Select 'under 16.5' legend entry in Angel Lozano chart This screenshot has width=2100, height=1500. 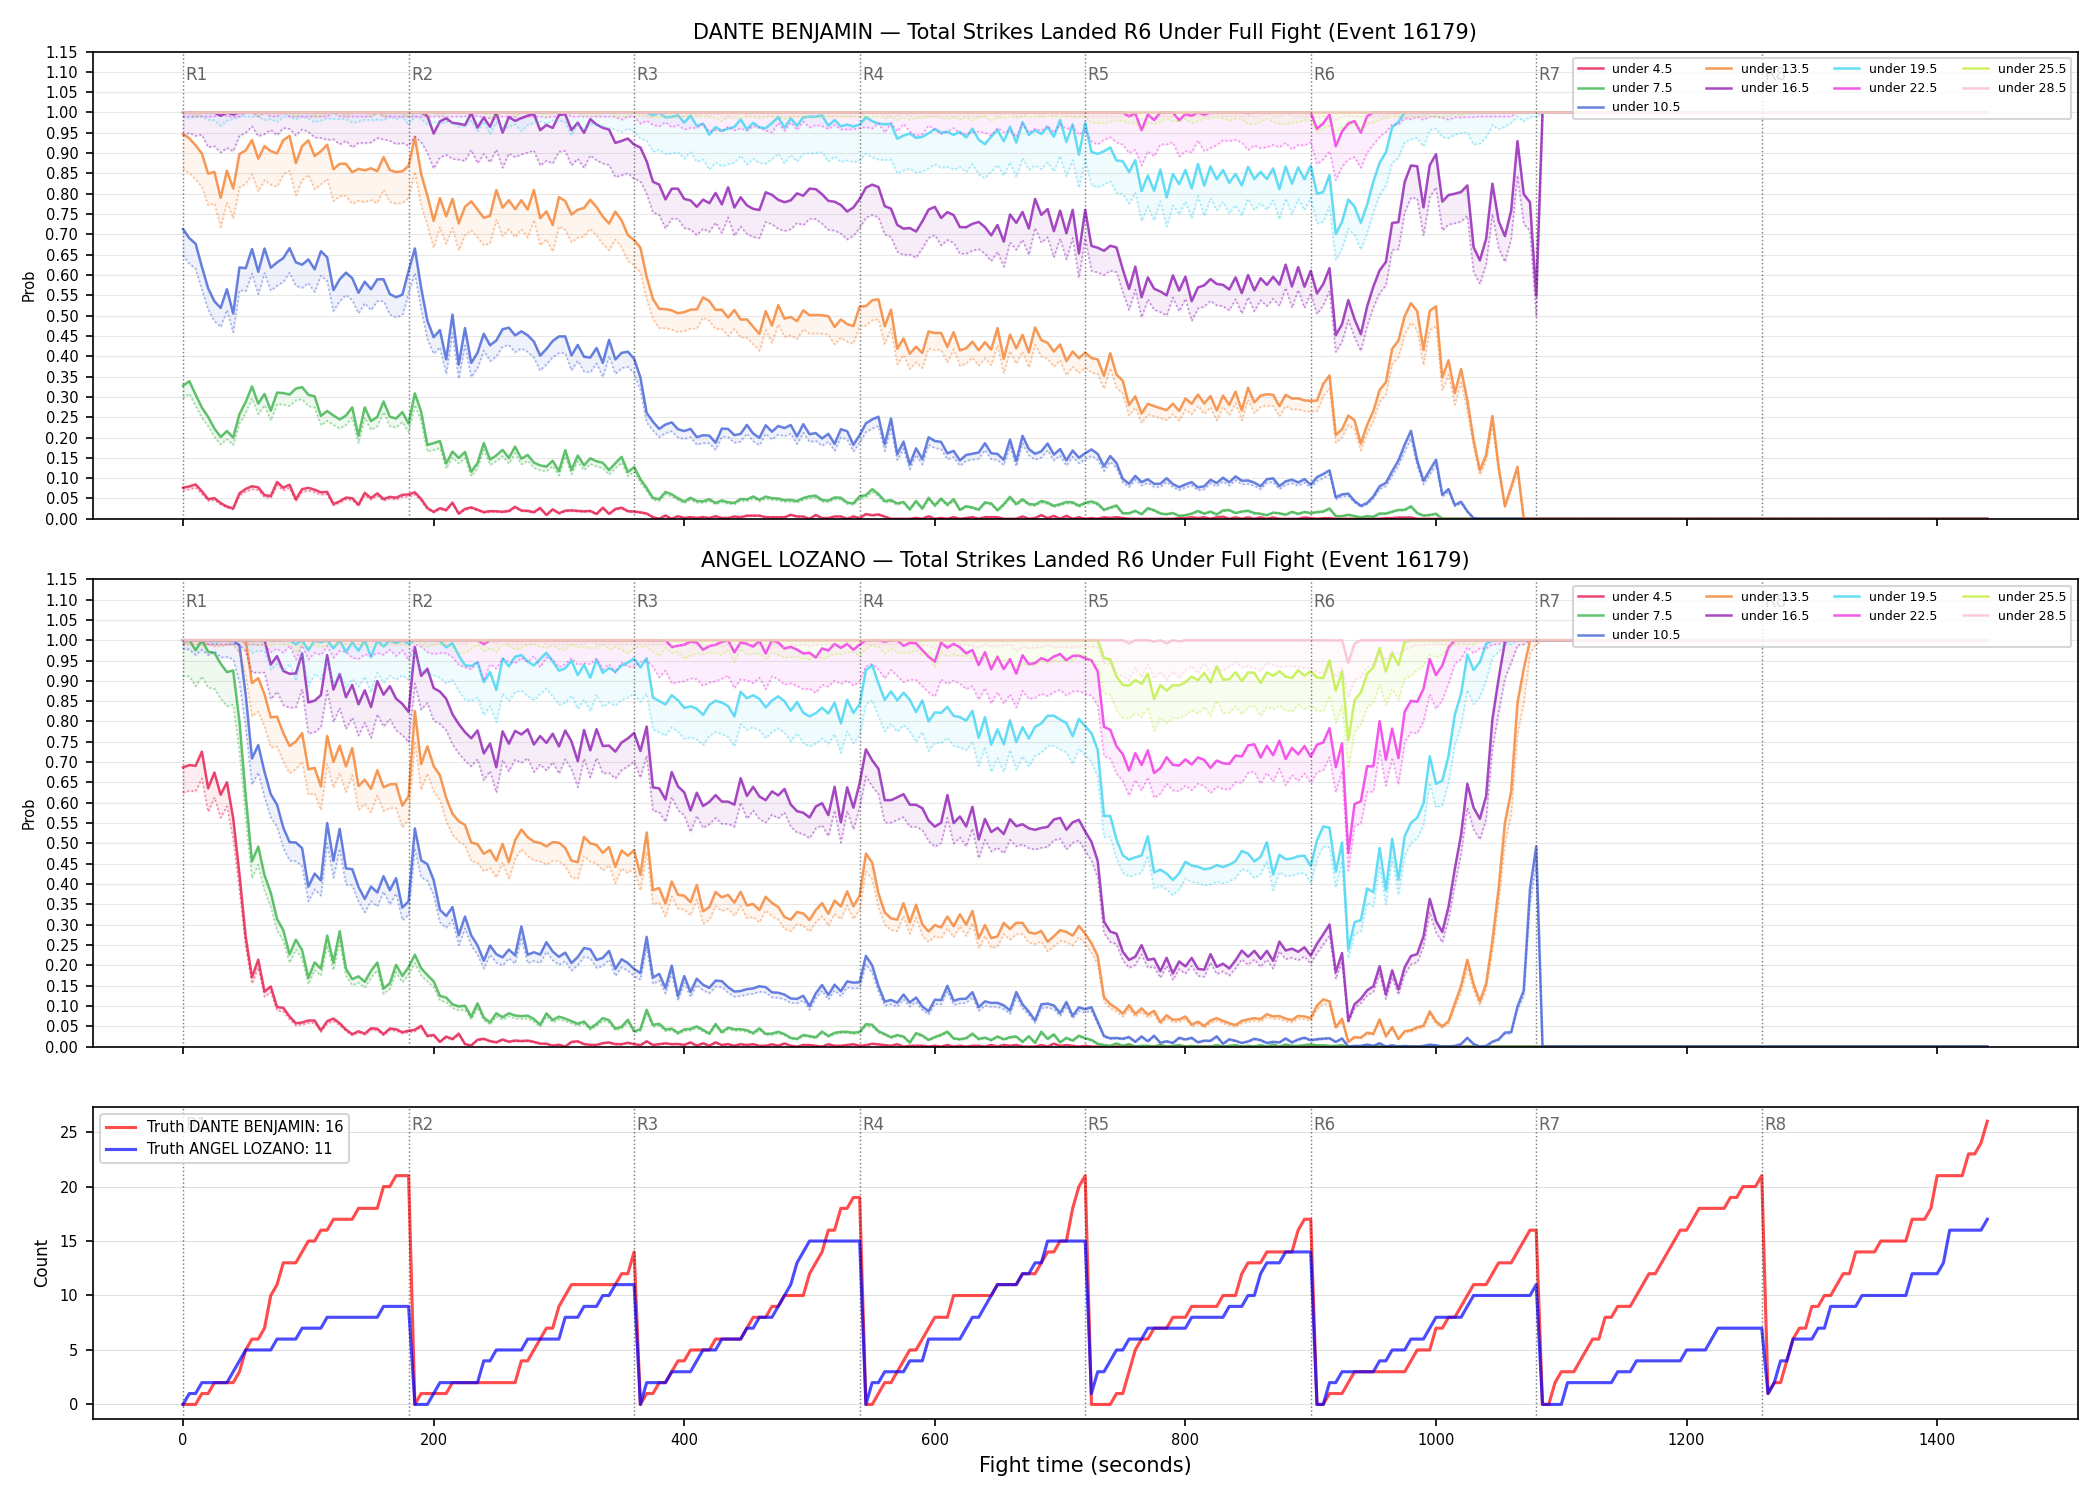pos(1757,616)
